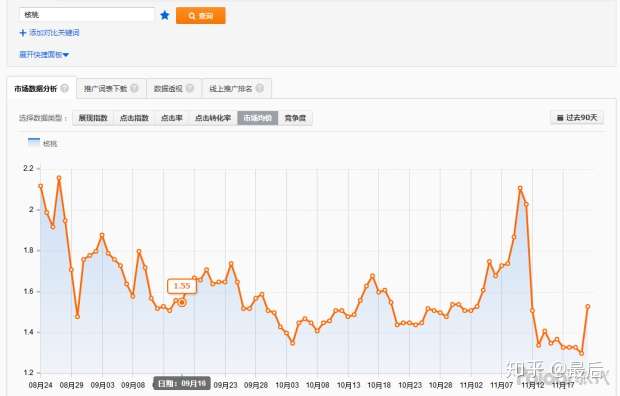Image resolution: width=620 pixels, height=396 pixels.
Task: Click the keyword search input field
Action: pos(87,15)
